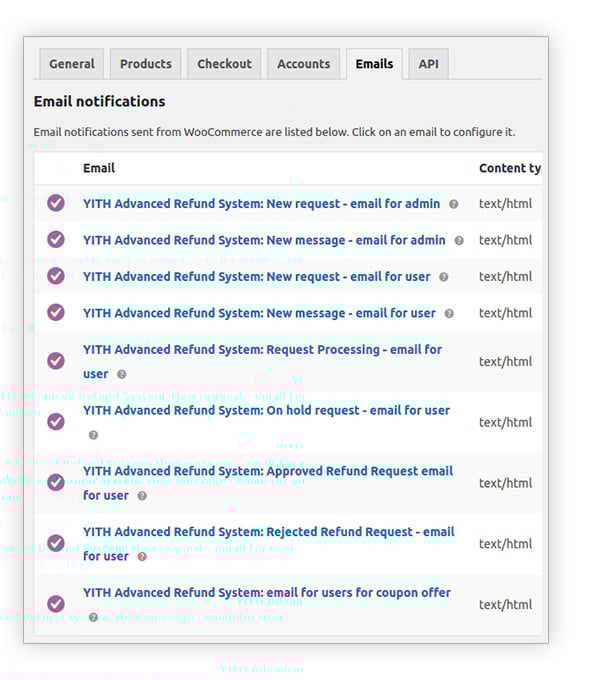
Task: Click the 'Email notifications' heading
Action: point(99,101)
